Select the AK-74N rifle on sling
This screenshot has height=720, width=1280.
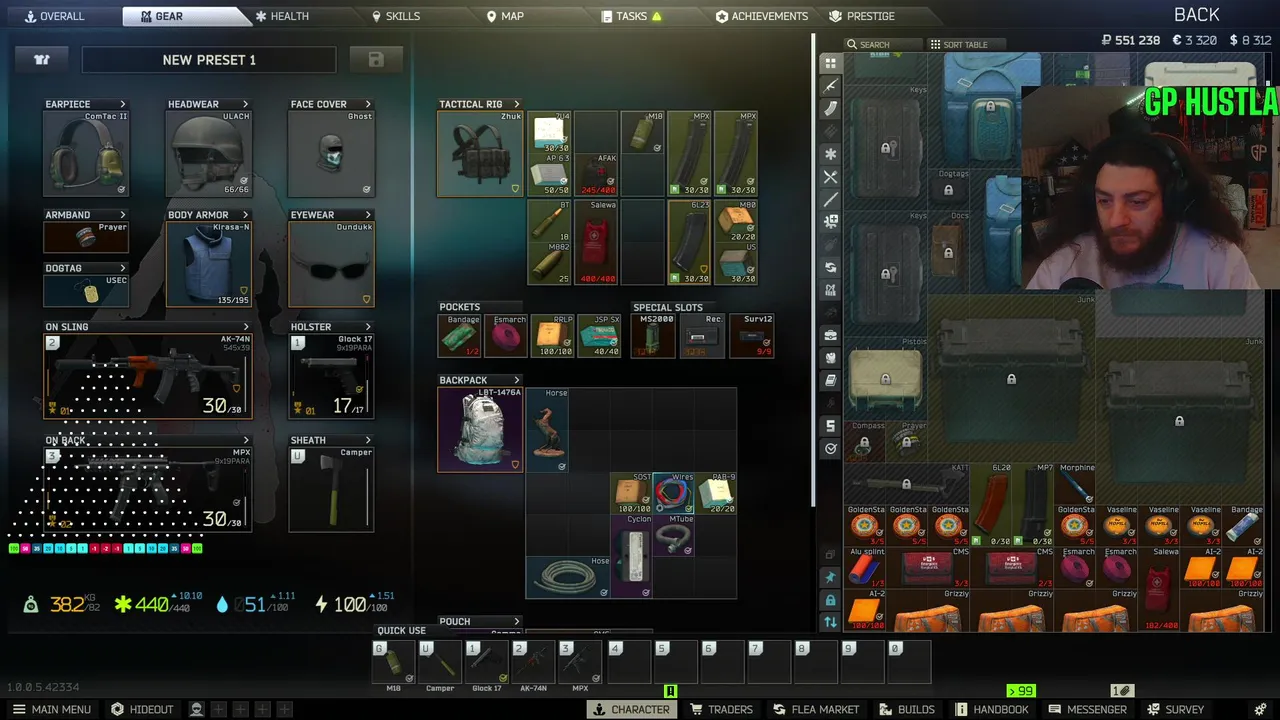(147, 377)
